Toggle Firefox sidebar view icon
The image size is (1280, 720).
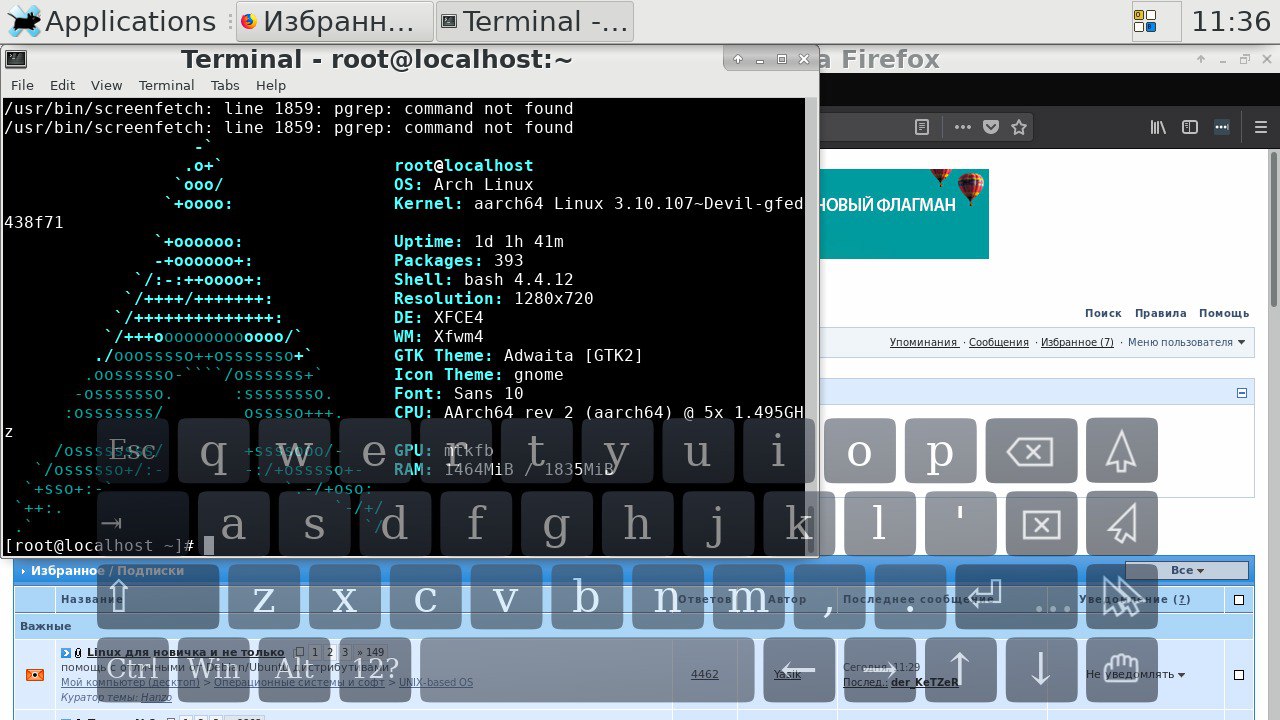(x=1190, y=127)
